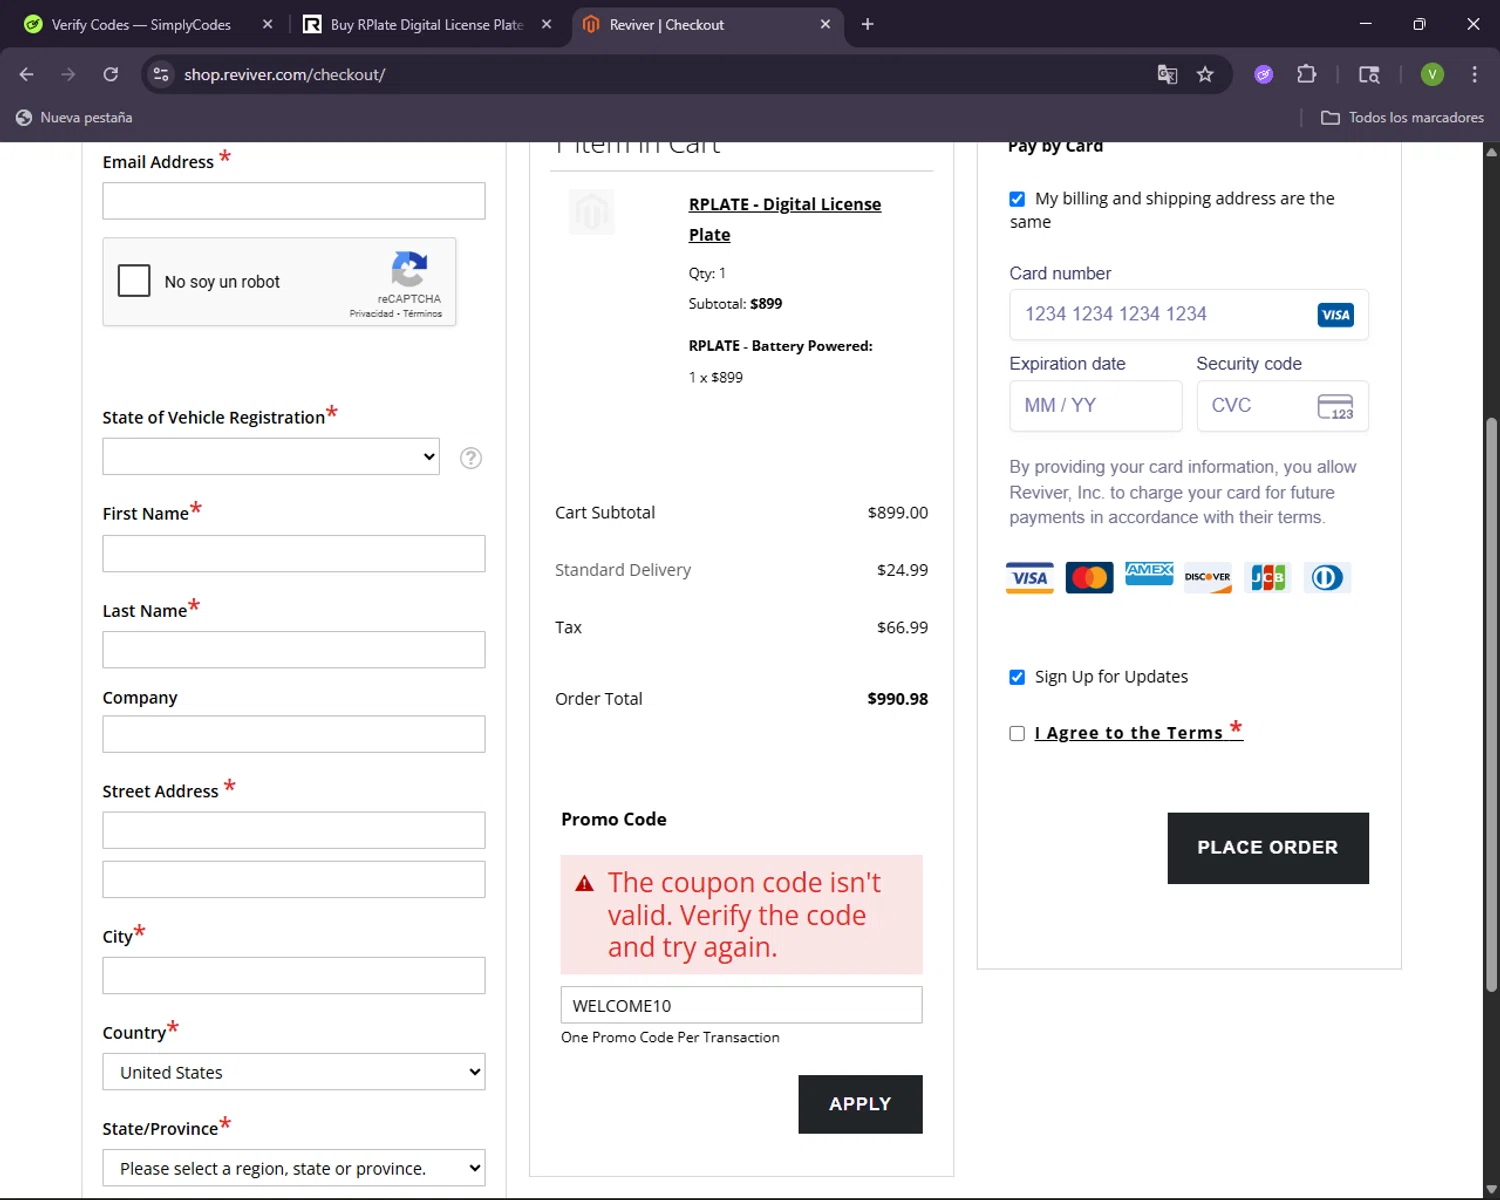The width and height of the screenshot is (1500, 1200).
Task: Focus the First Name field
Action: click(x=294, y=554)
